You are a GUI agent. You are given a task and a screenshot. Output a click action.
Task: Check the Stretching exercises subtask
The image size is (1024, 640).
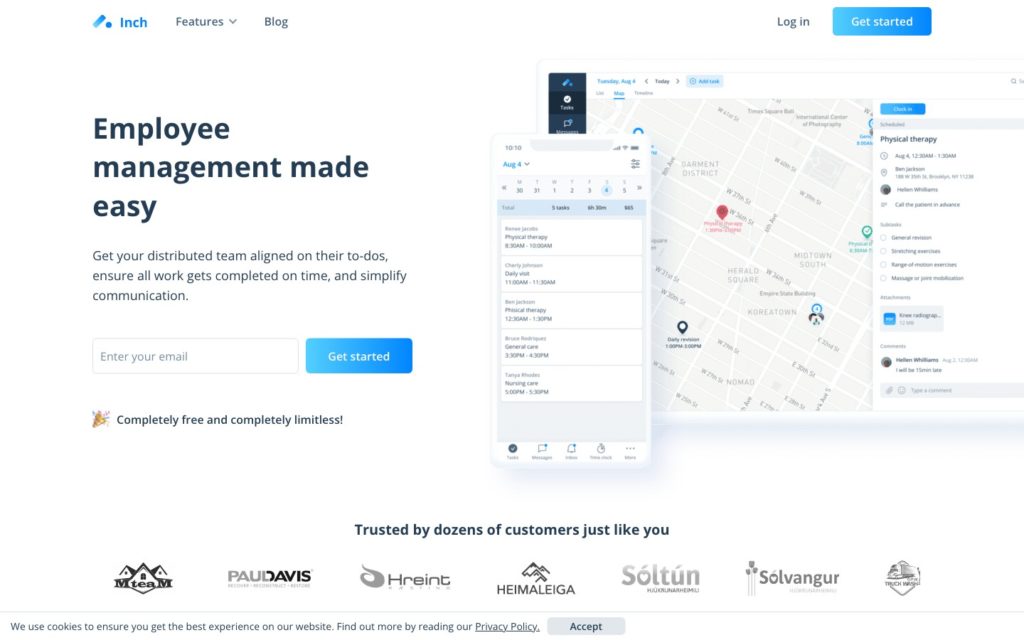point(884,251)
